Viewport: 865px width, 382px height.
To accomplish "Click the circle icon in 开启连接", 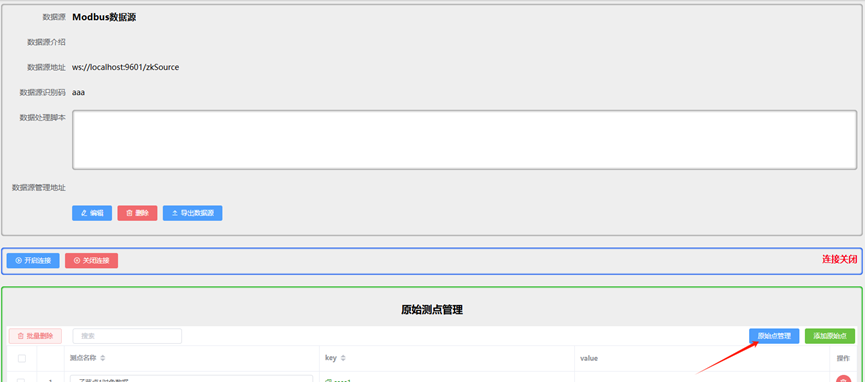I will click(18, 261).
